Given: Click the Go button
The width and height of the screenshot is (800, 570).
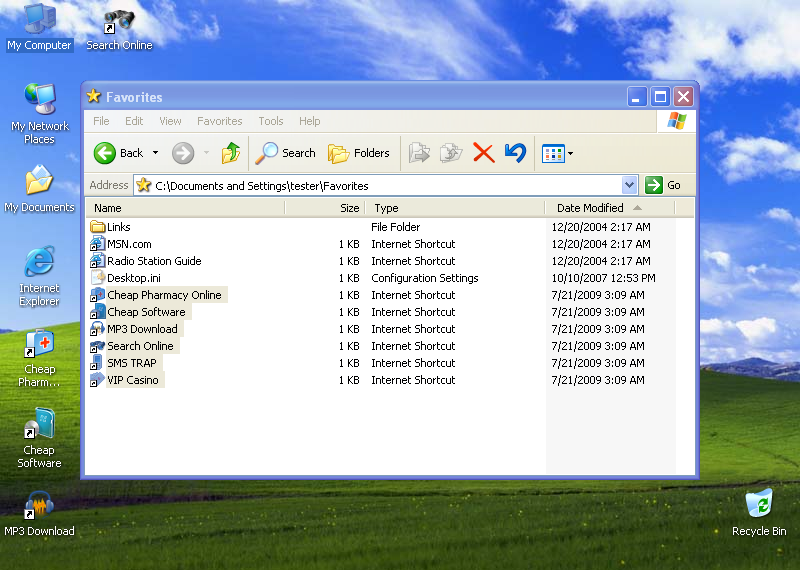Looking at the screenshot, I should pyautogui.click(x=663, y=185).
